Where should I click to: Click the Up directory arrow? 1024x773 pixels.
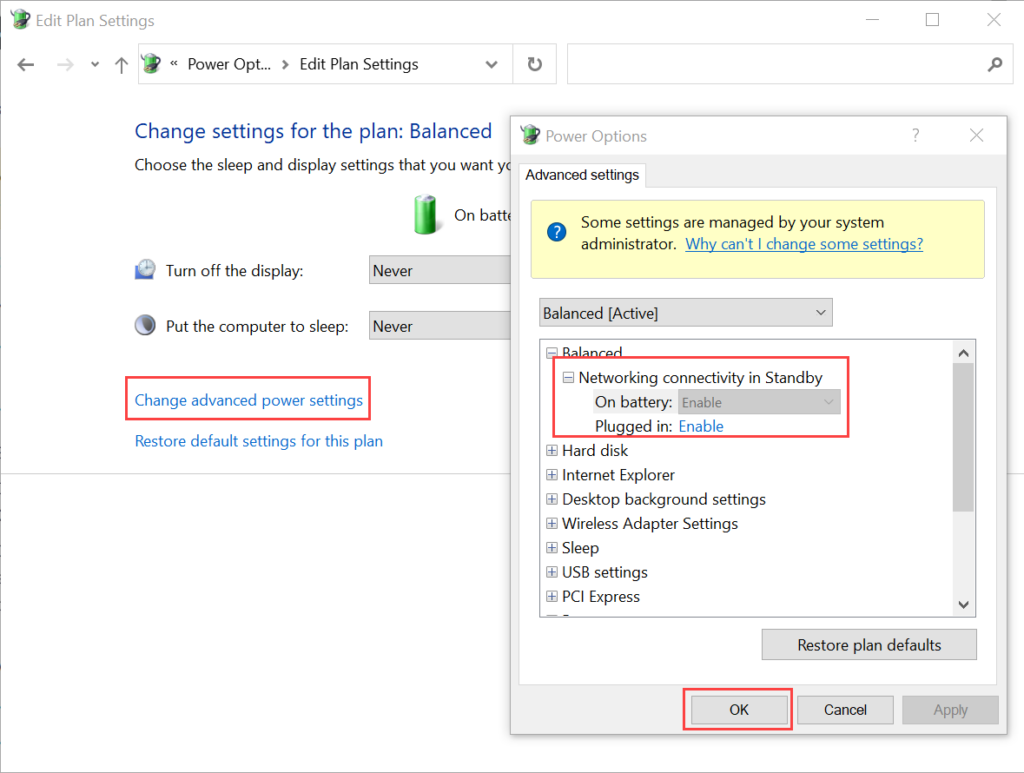121,65
